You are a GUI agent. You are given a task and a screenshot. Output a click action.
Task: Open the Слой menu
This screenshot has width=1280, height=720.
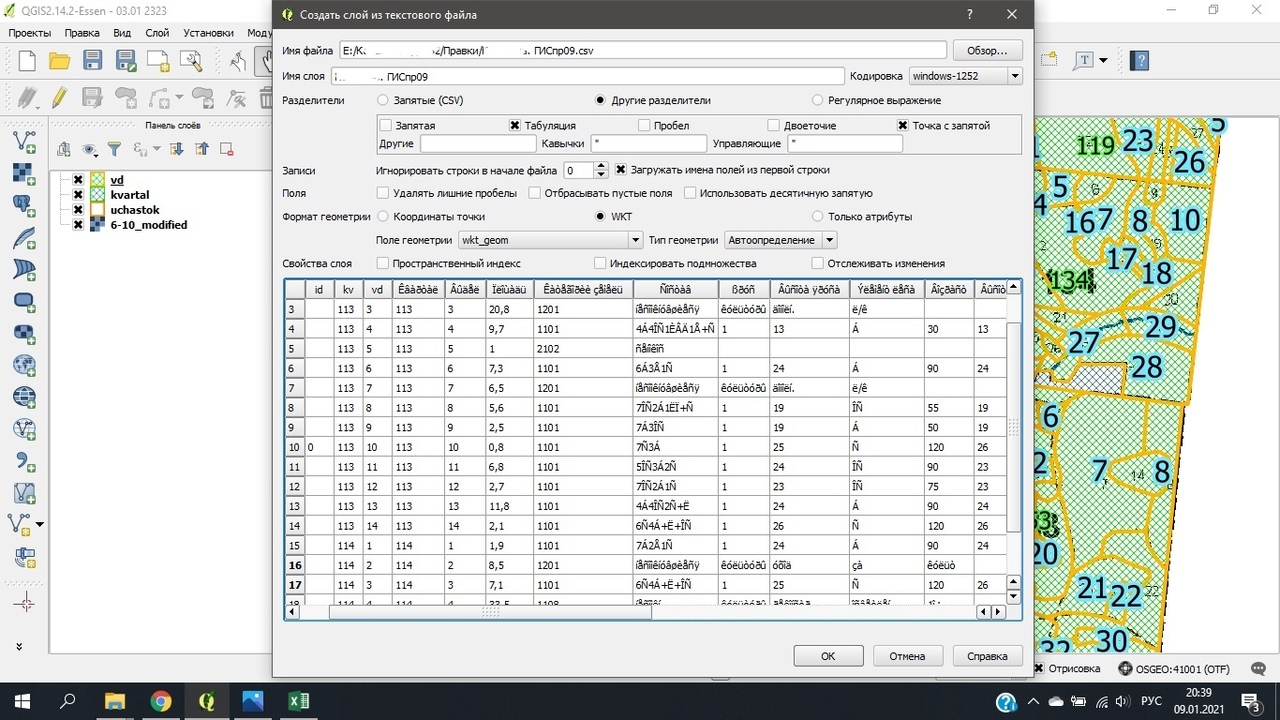point(157,33)
